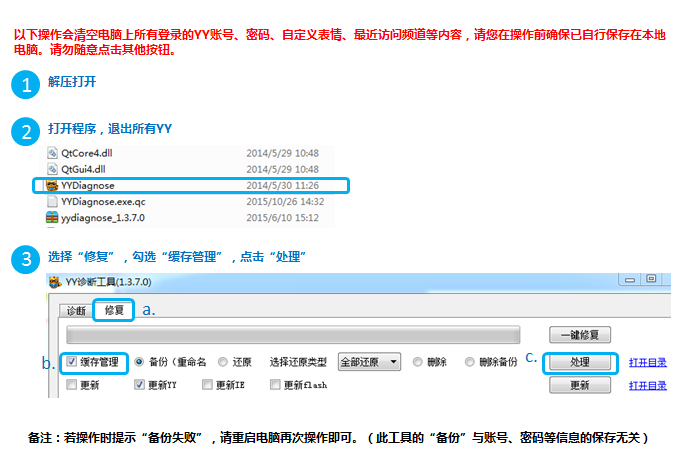Tick the 更新 checkbox

coord(72,384)
